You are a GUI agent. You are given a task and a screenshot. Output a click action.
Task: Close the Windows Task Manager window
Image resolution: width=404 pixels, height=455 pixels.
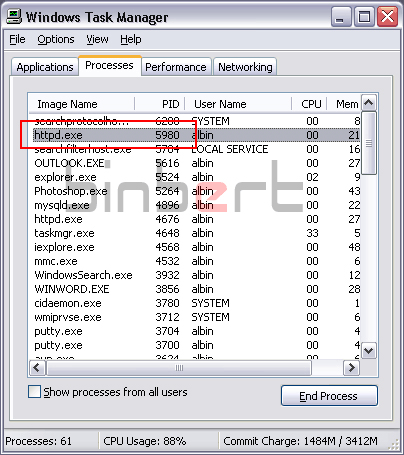click(x=387, y=16)
